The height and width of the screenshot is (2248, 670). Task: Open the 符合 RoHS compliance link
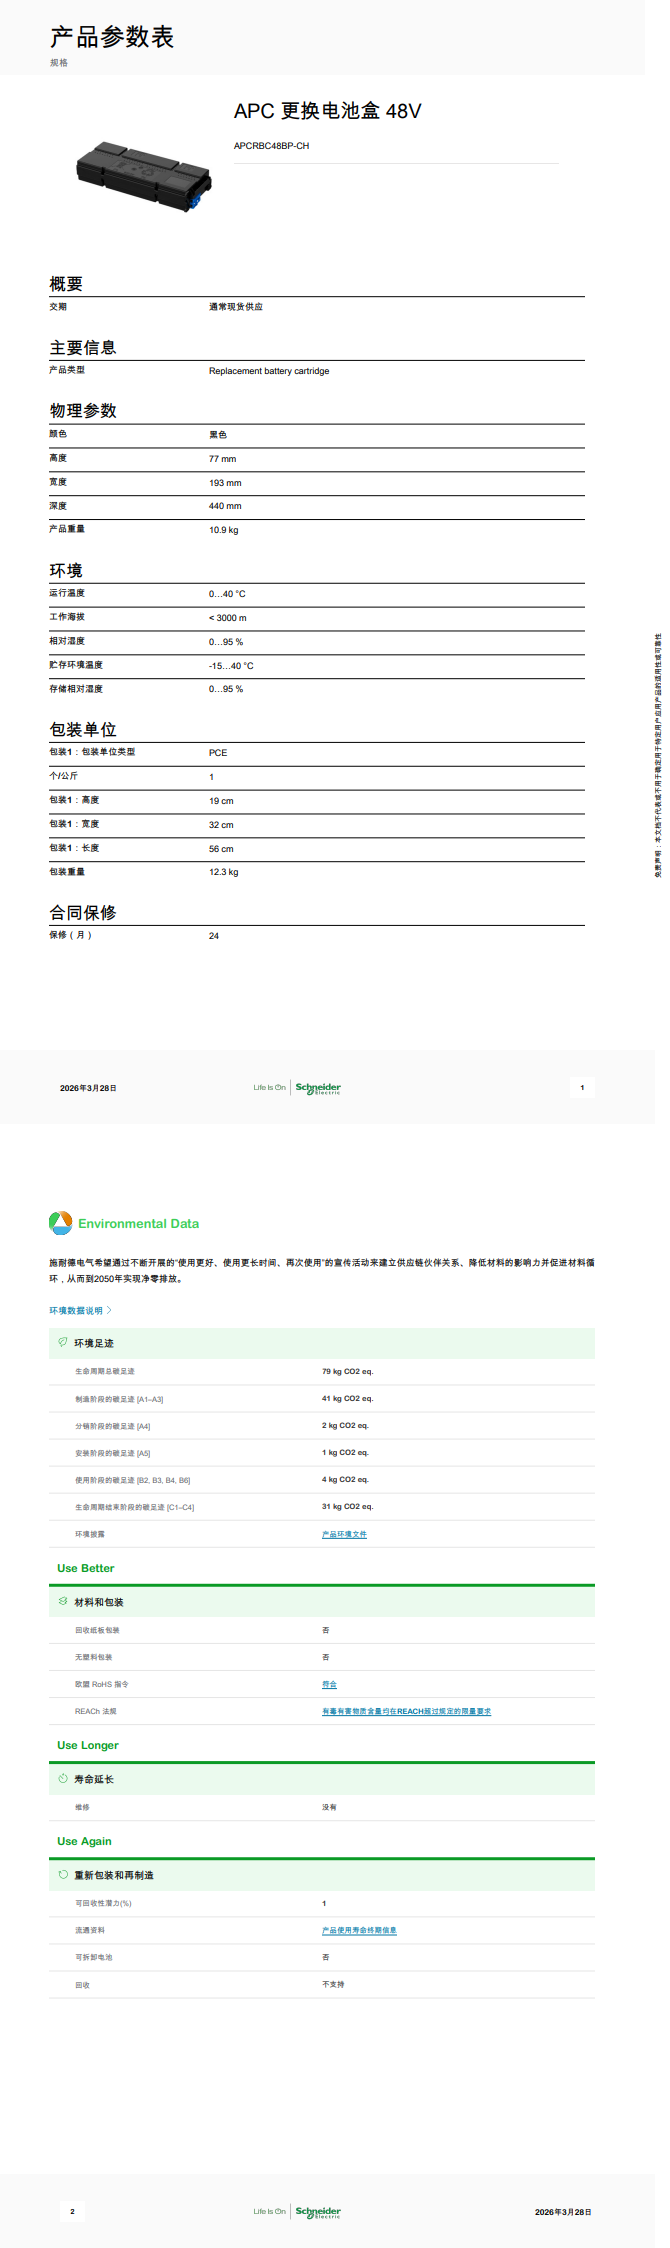click(x=329, y=1684)
